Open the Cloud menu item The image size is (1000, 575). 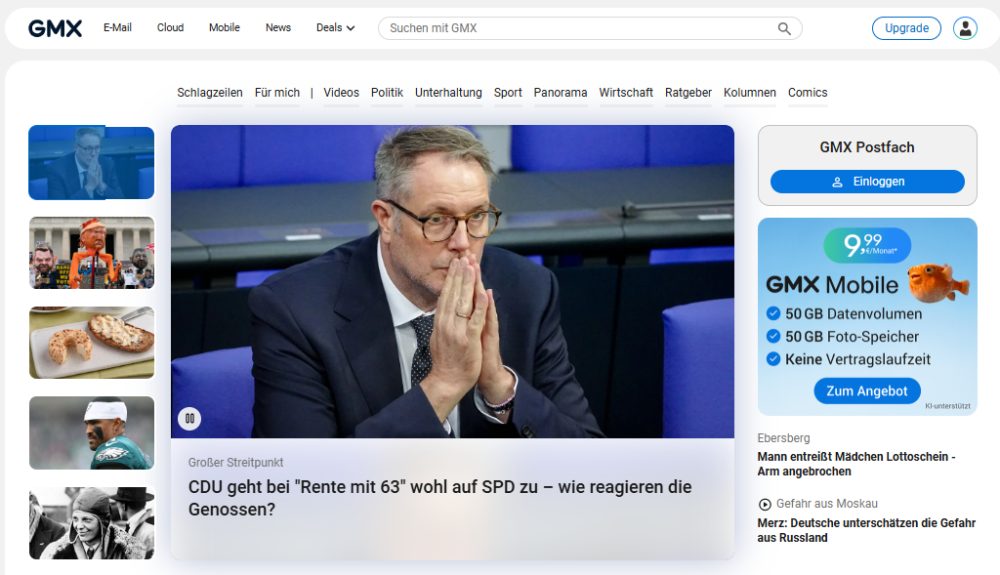pos(170,27)
